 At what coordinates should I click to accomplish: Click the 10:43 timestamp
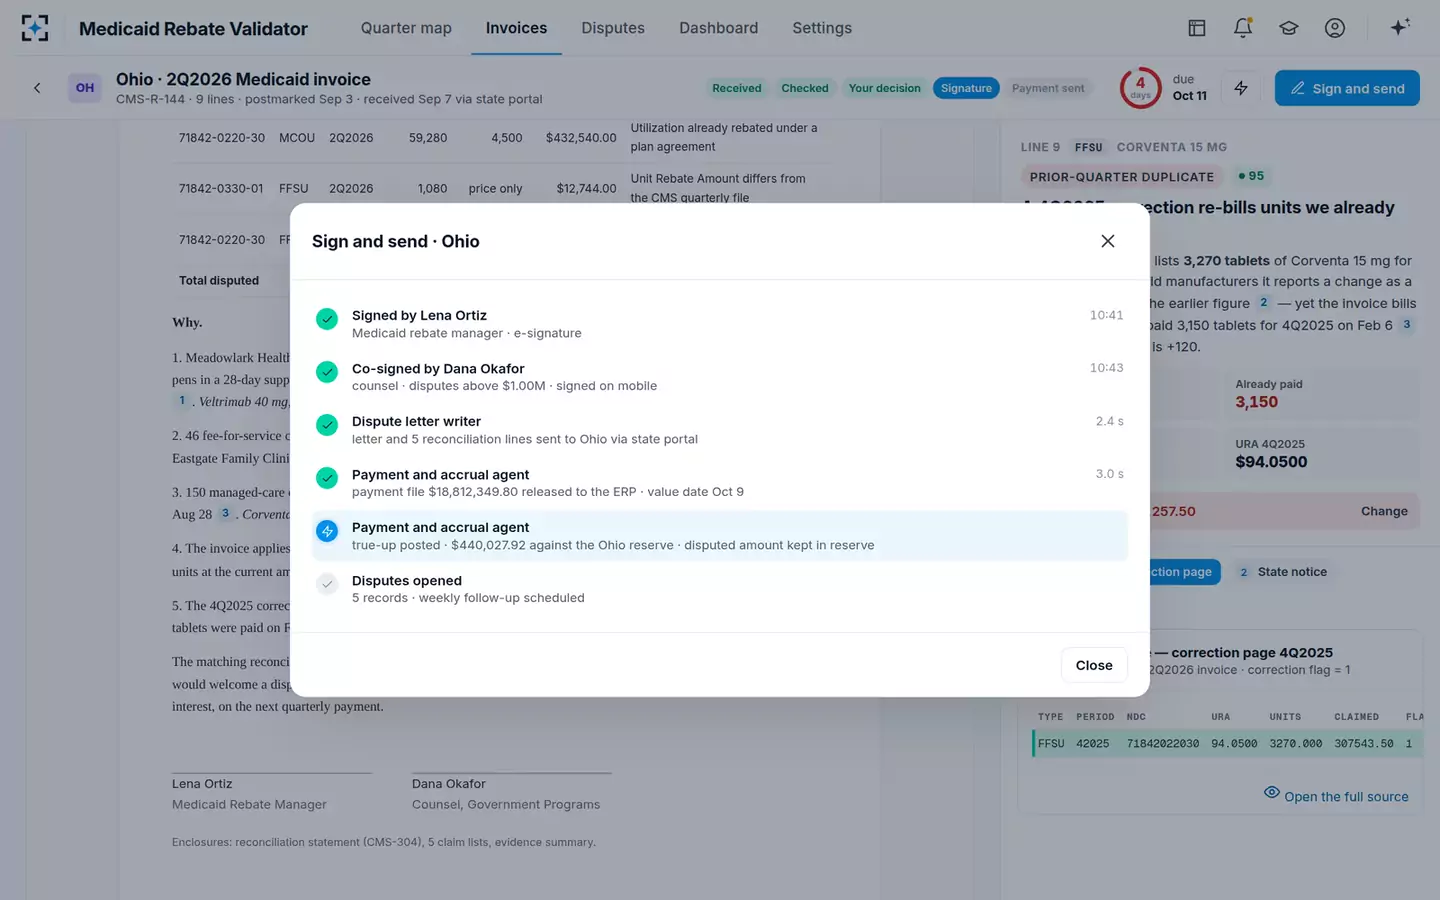(1106, 368)
